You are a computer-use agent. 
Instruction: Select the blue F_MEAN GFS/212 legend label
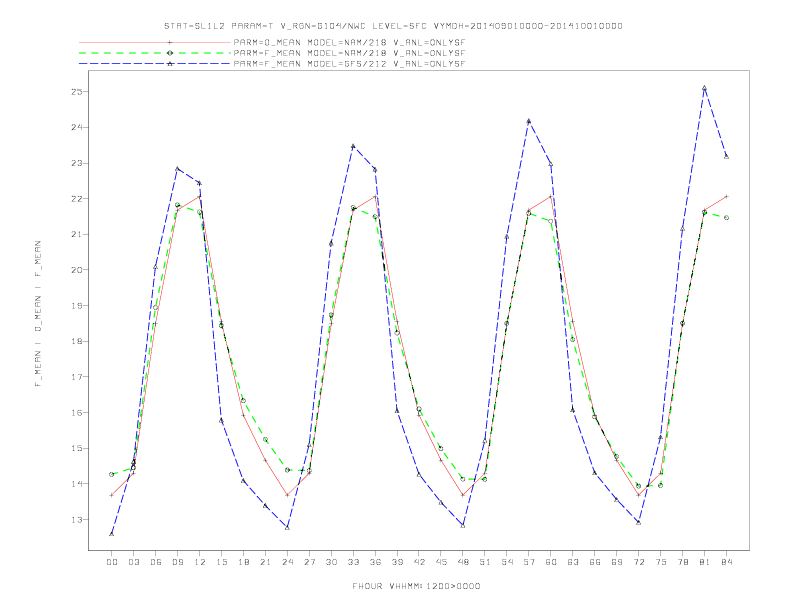(349, 64)
